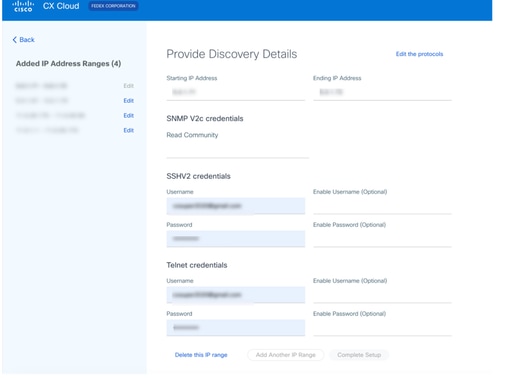508x378 pixels.
Task: Click the greyed Edit for first IP range
Action: click(x=128, y=86)
